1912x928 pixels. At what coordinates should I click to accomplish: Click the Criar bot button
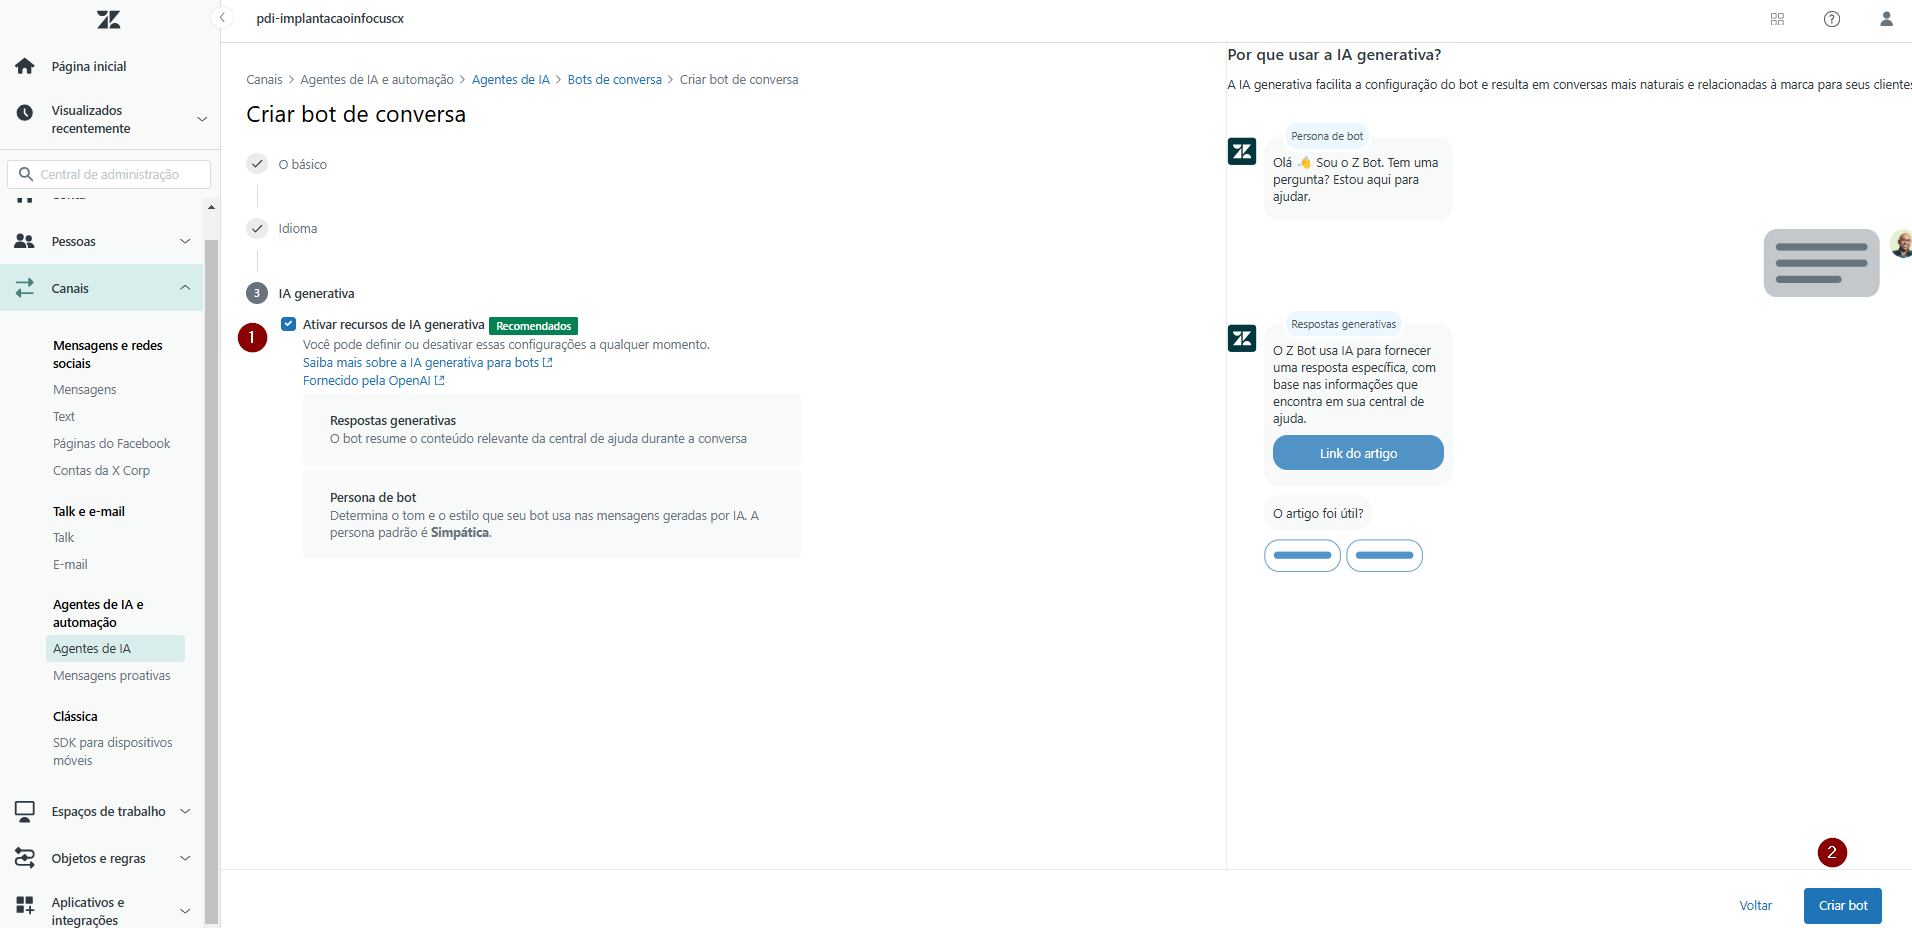click(x=1842, y=906)
